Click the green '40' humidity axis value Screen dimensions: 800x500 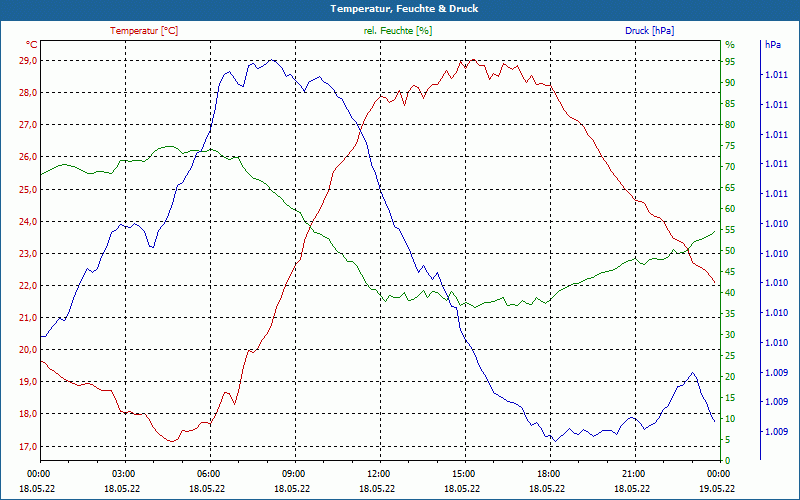click(730, 293)
